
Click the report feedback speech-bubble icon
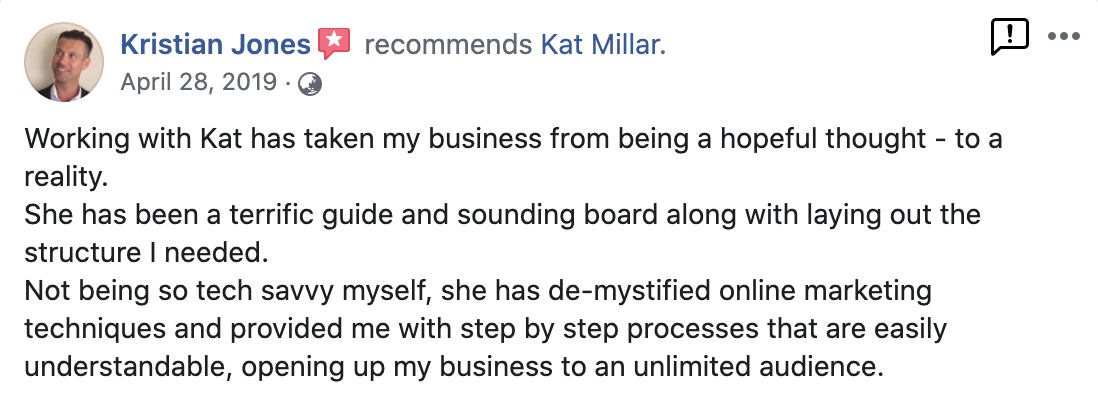click(1010, 37)
